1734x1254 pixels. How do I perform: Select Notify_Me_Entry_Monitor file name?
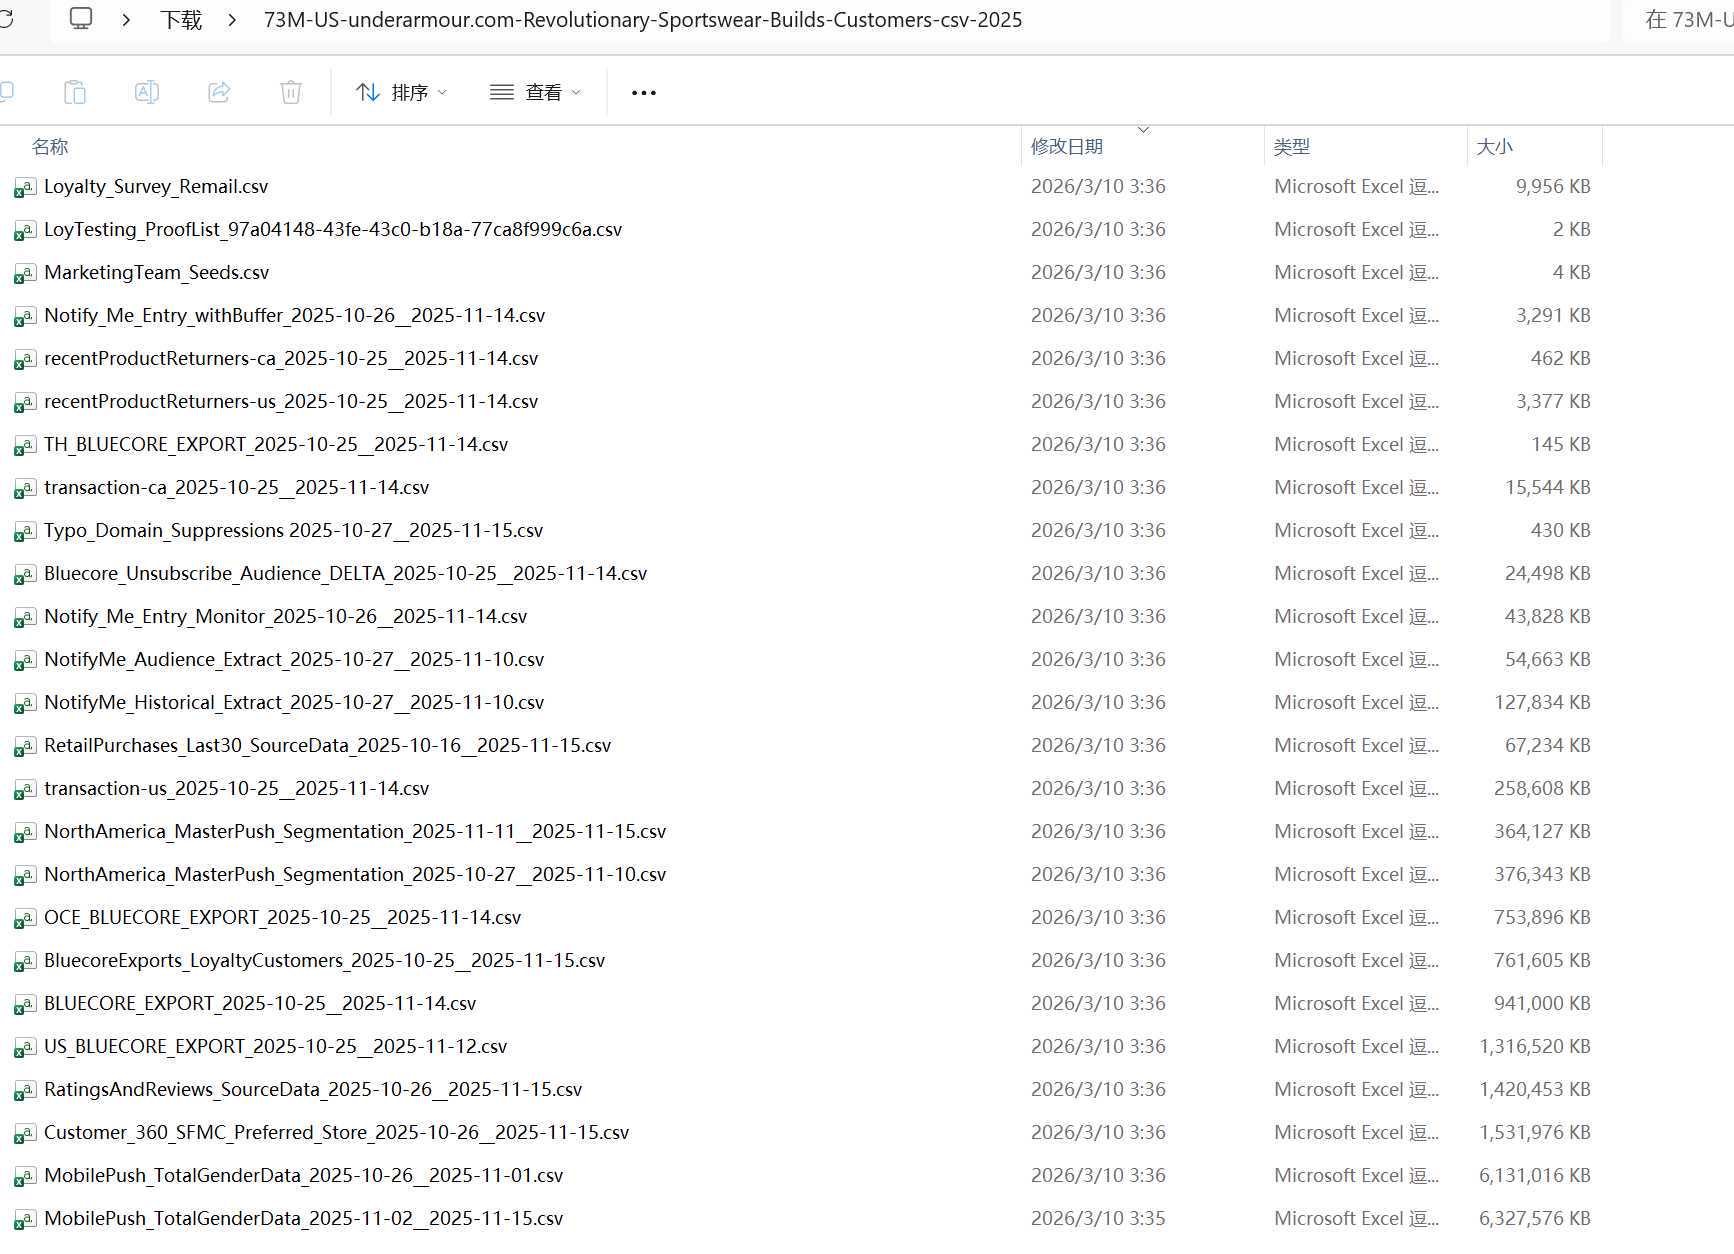286,616
